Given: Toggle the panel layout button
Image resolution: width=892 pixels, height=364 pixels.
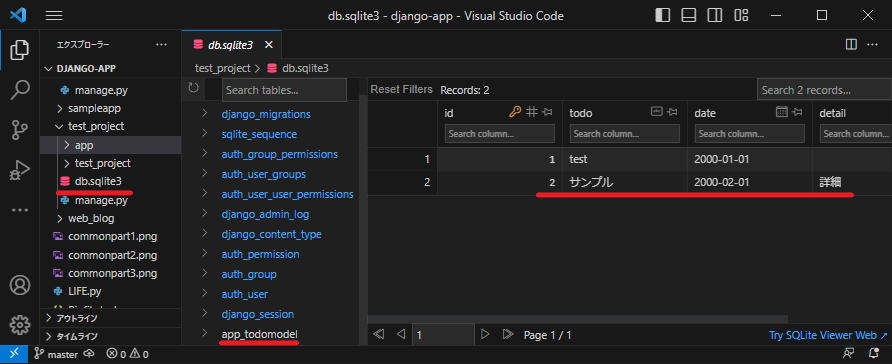Looking at the screenshot, I should tap(689, 15).
